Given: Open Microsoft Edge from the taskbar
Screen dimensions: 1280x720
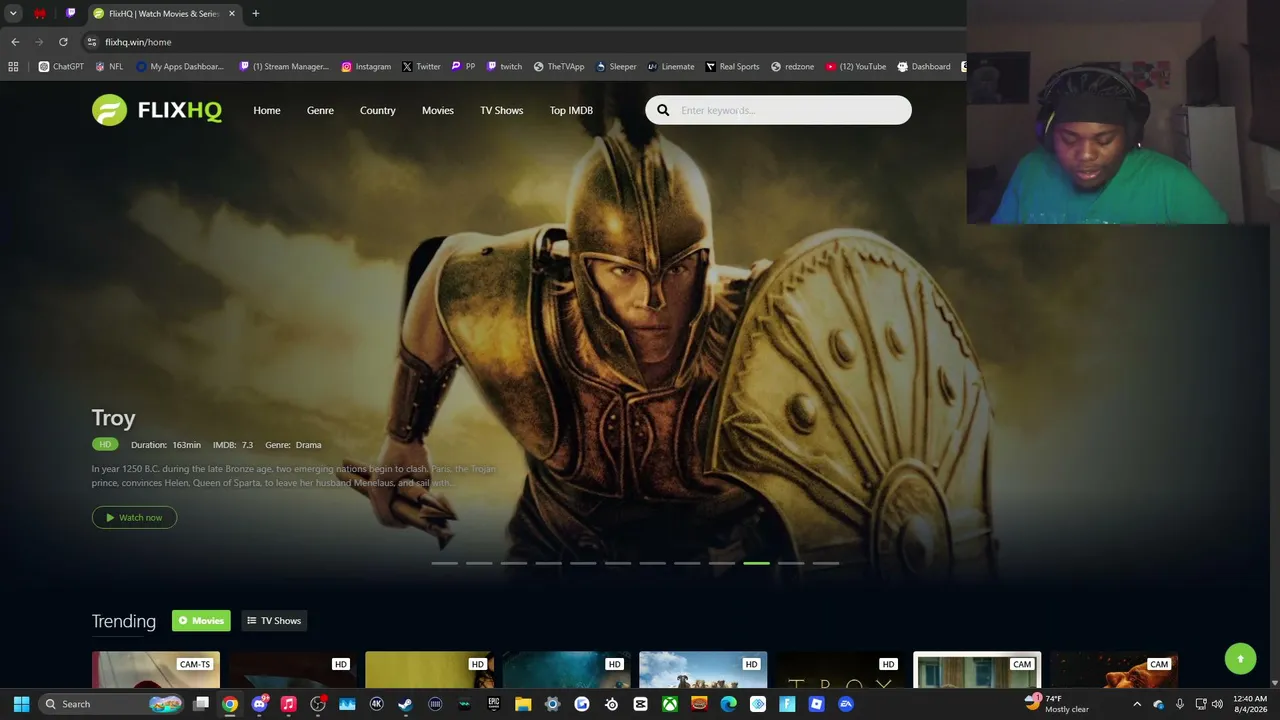Looking at the screenshot, I should point(728,704).
